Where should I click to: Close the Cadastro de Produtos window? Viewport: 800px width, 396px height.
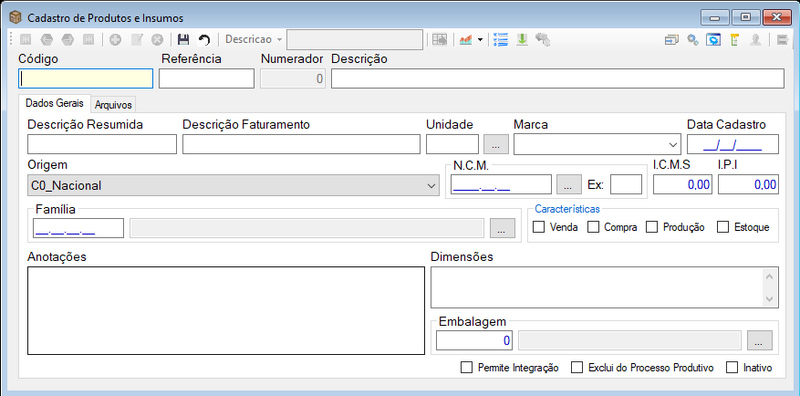click(x=777, y=18)
